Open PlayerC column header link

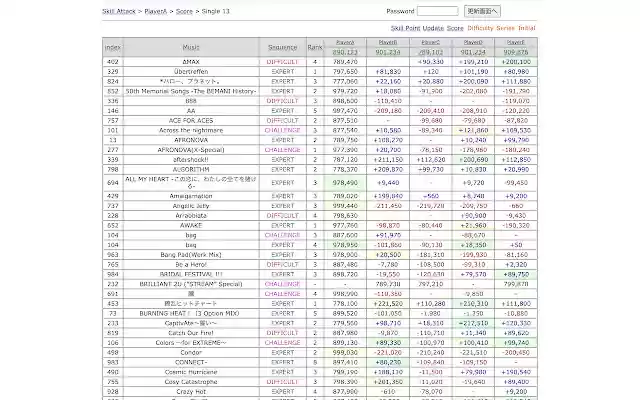[x=431, y=42]
